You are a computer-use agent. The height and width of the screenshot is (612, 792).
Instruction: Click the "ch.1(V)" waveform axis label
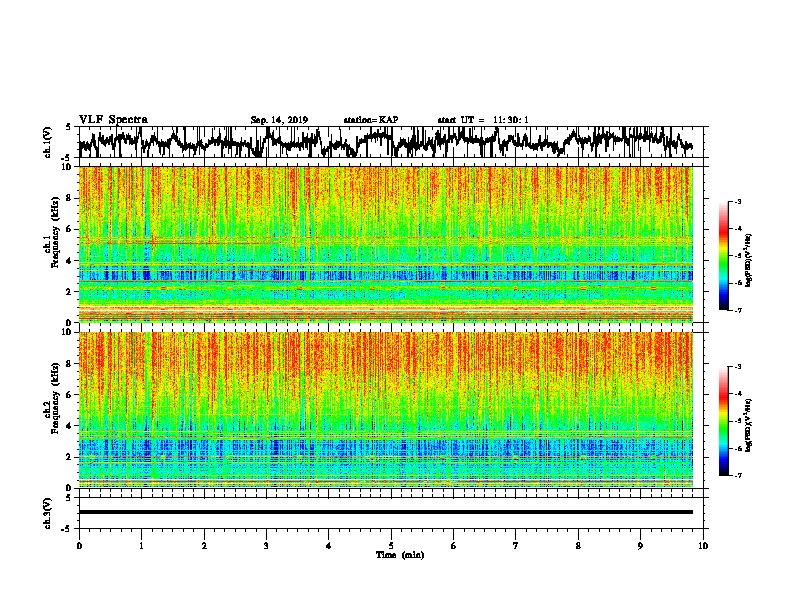point(47,142)
